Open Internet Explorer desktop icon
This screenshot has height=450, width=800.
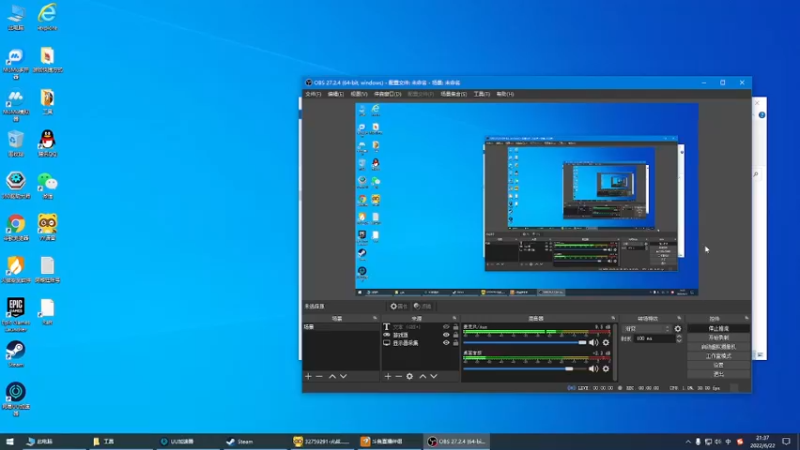pyautogui.click(x=47, y=17)
